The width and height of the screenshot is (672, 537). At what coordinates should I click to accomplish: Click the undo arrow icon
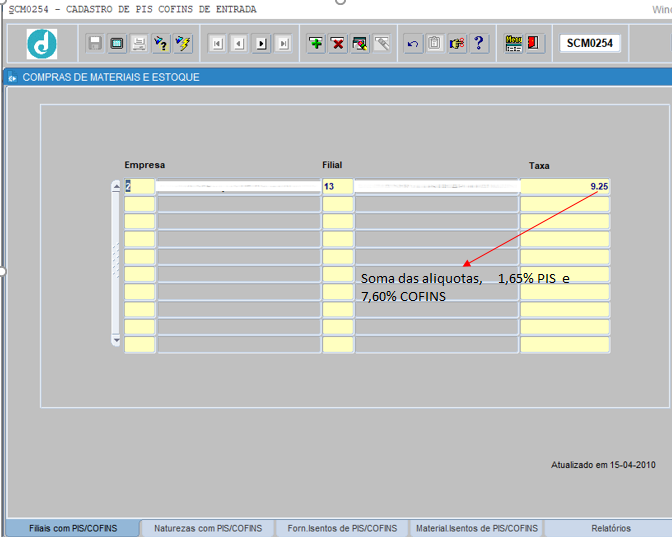coord(413,43)
